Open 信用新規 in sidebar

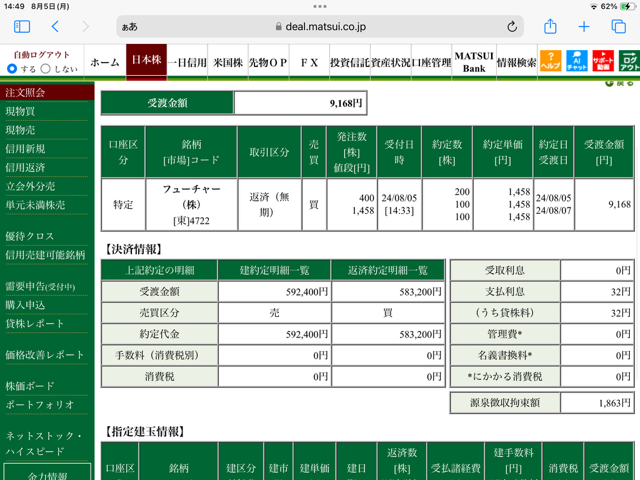pyautogui.click(x=25, y=149)
